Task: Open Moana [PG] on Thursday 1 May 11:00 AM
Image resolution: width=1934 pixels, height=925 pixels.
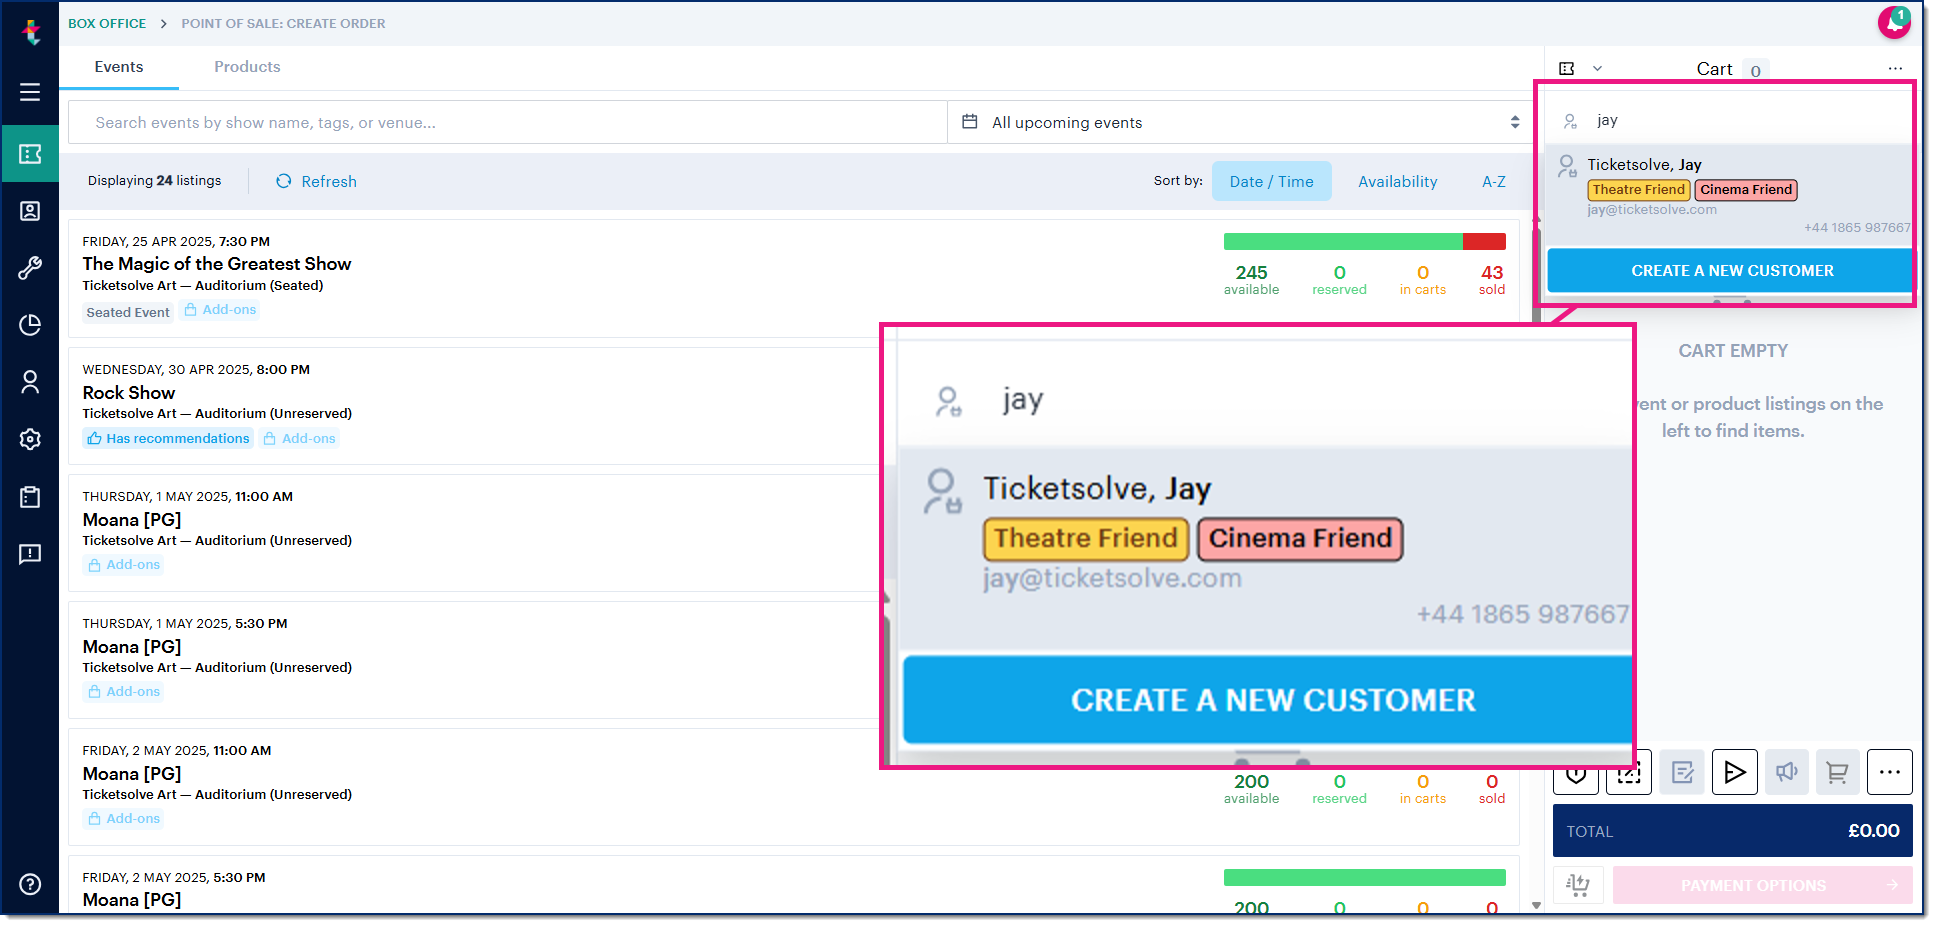Action: (x=132, y=520)
